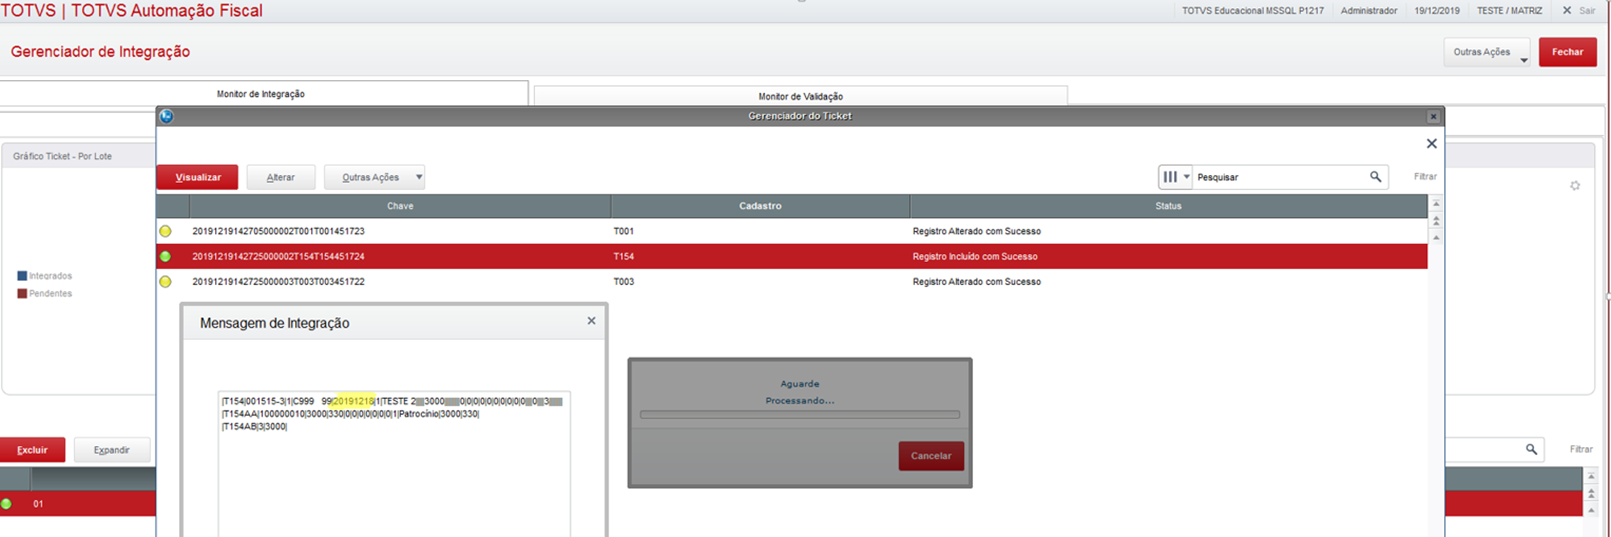The image size is (1611, 537).
Task: Click the red Fechar button
Action: click(x=1567, y=52)
